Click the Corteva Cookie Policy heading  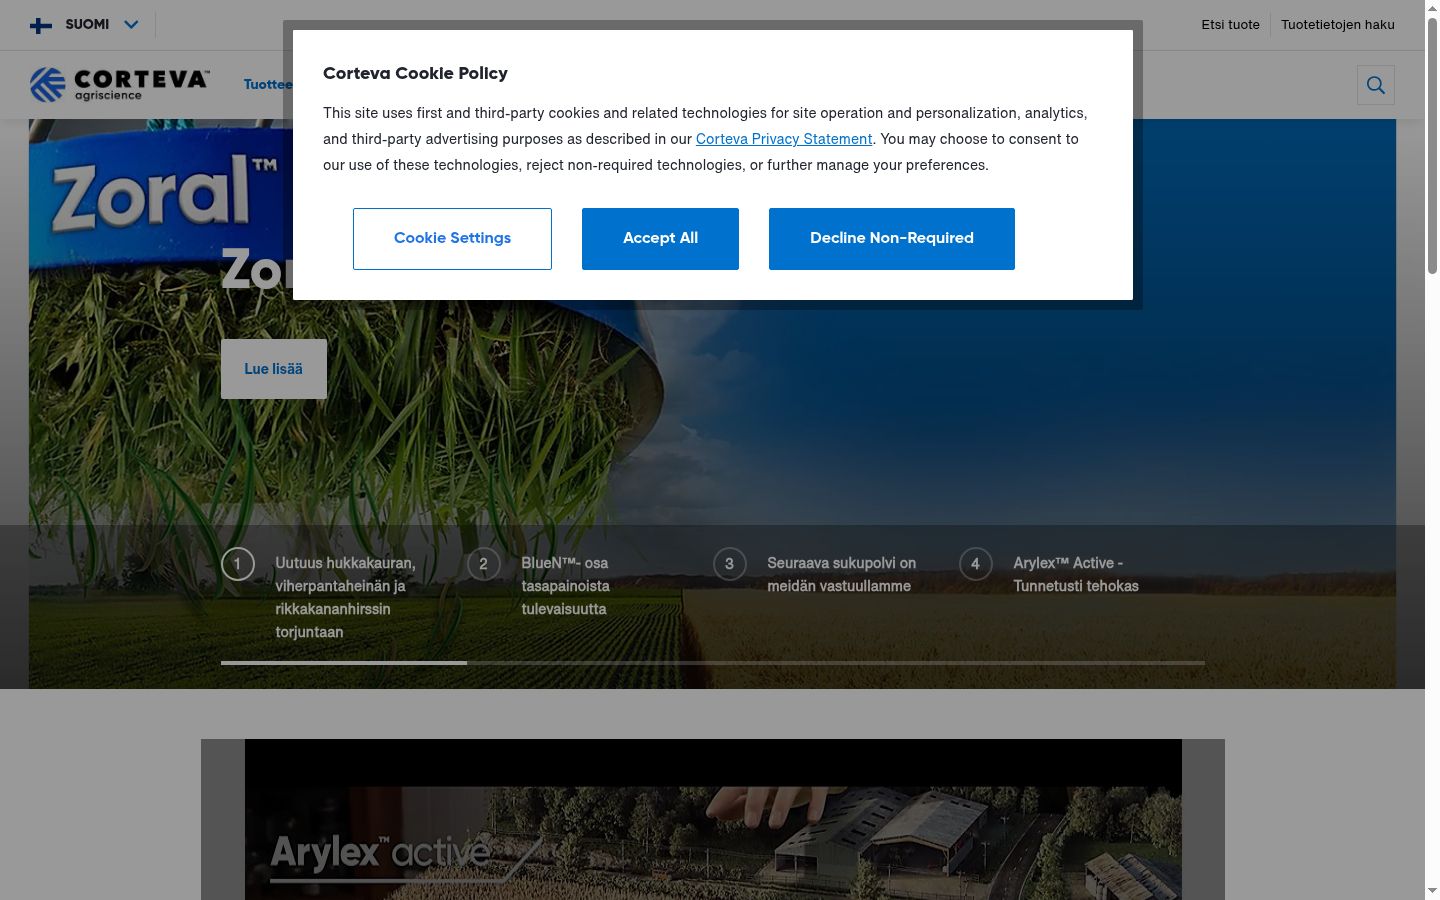(x=415, y=73)
